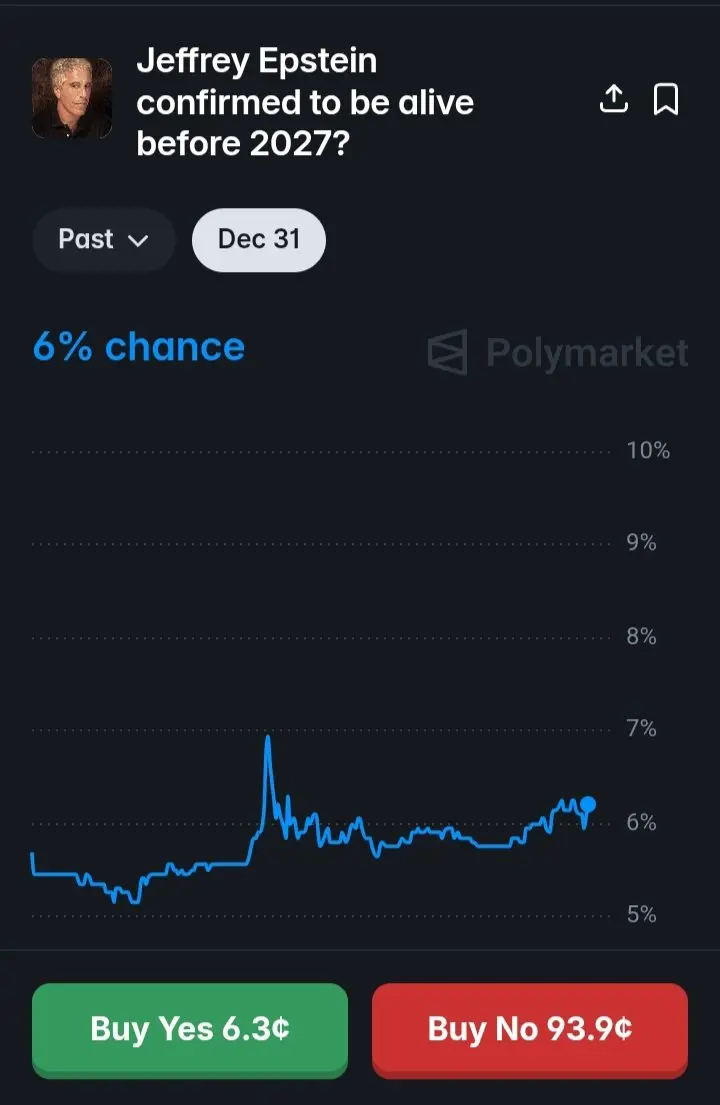Click the Polymarket wordmark text
The height and width of the screenshot is (1105, 720).
click(x=588, y=352)
